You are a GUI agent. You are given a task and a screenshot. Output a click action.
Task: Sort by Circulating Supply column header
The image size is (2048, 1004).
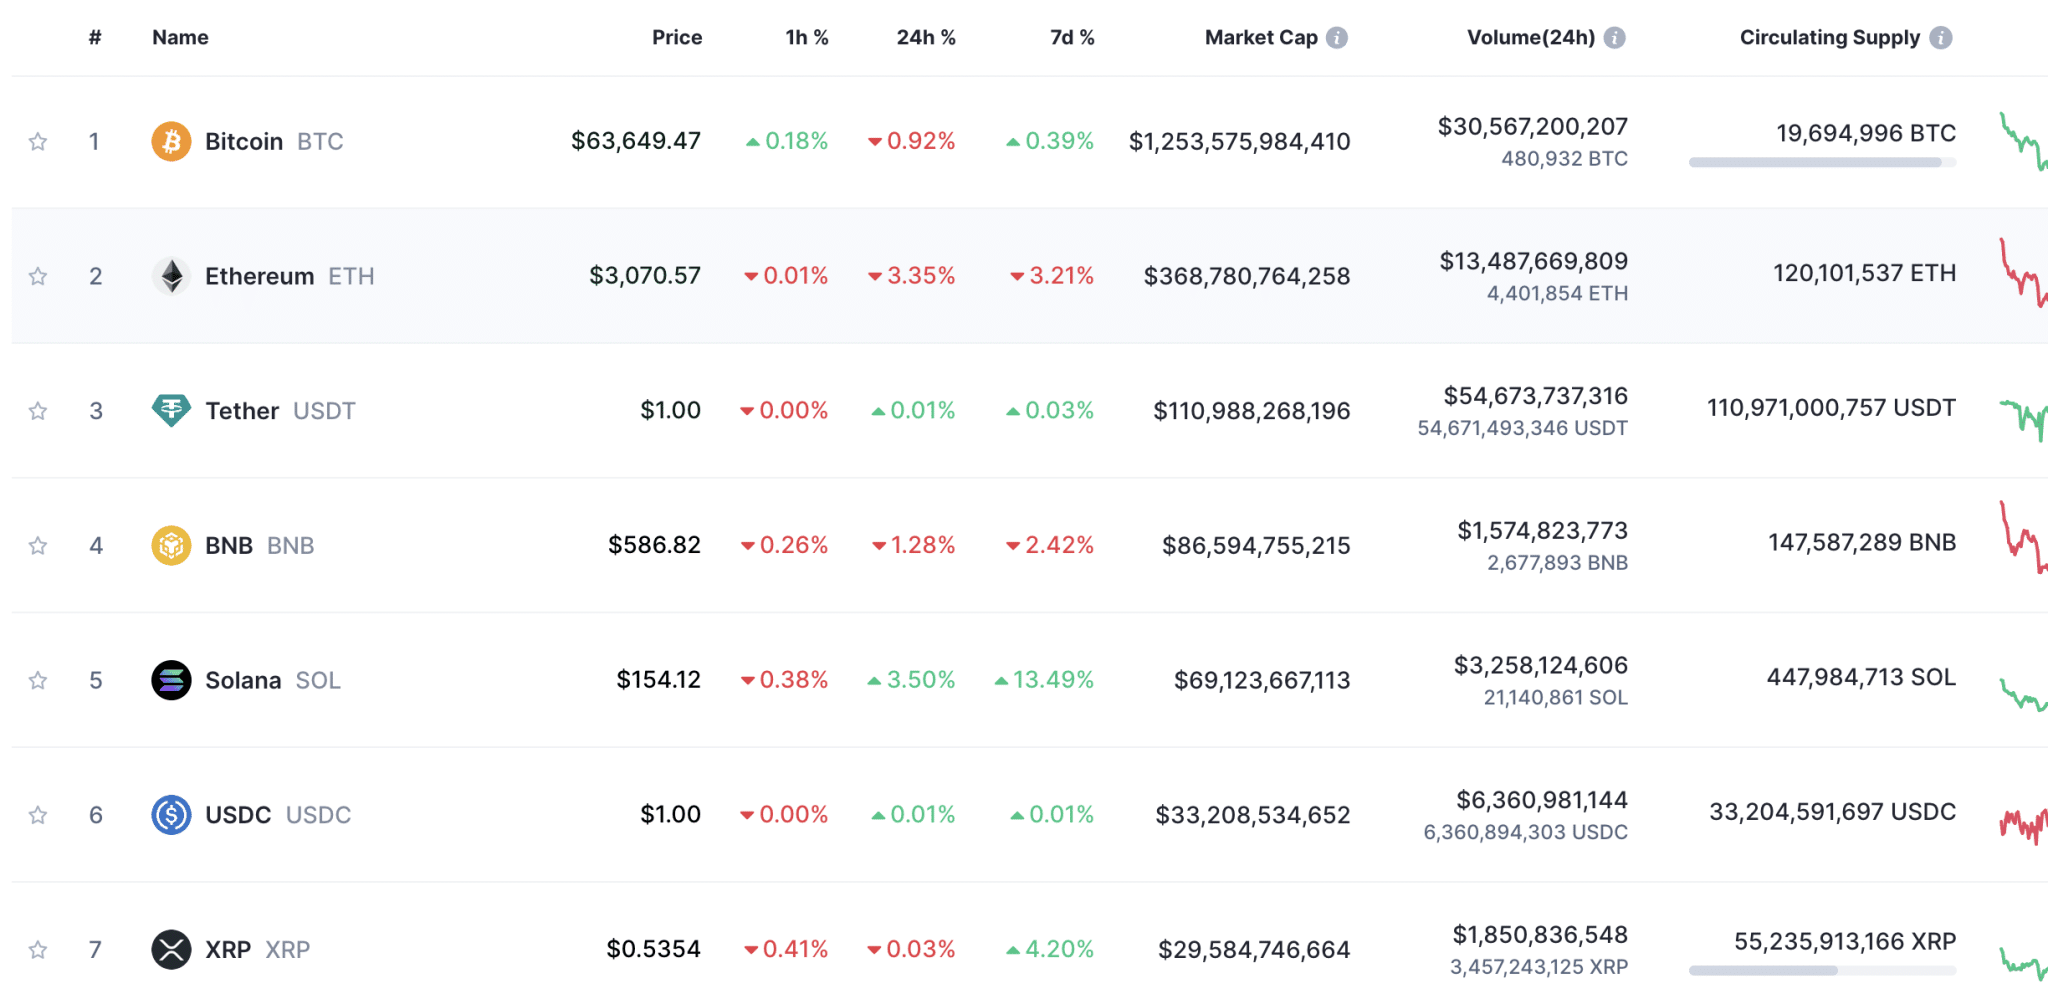1830,38
